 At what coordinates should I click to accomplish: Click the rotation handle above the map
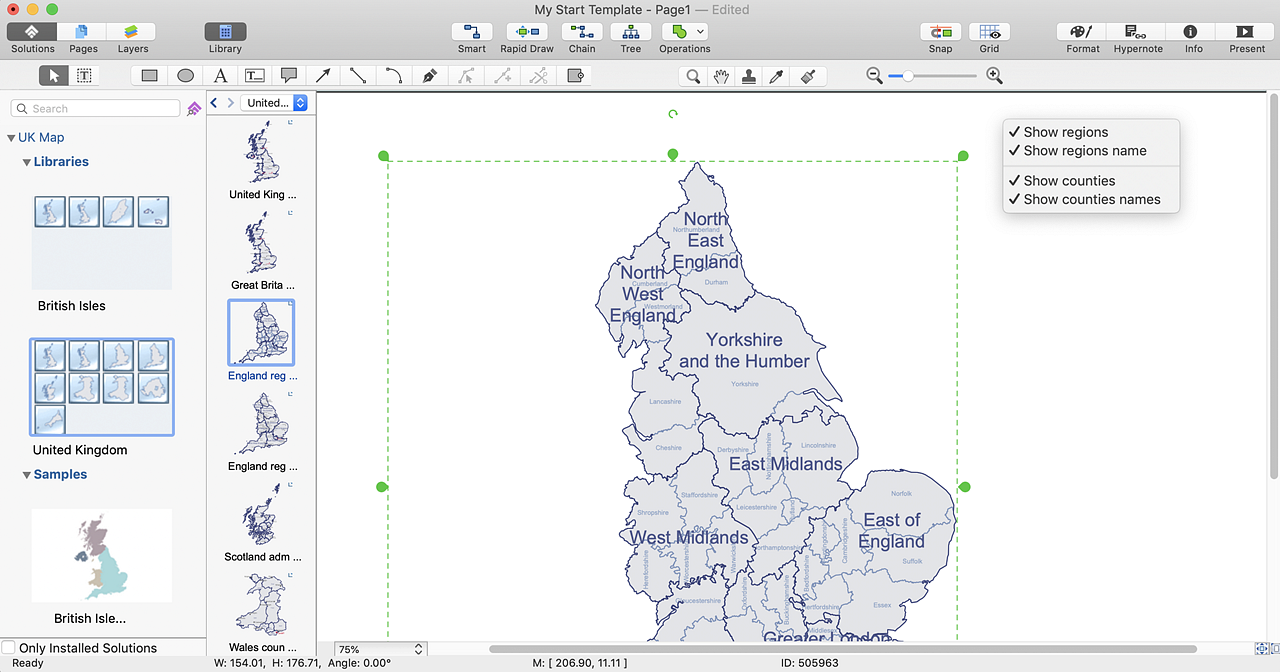(673, 114)
